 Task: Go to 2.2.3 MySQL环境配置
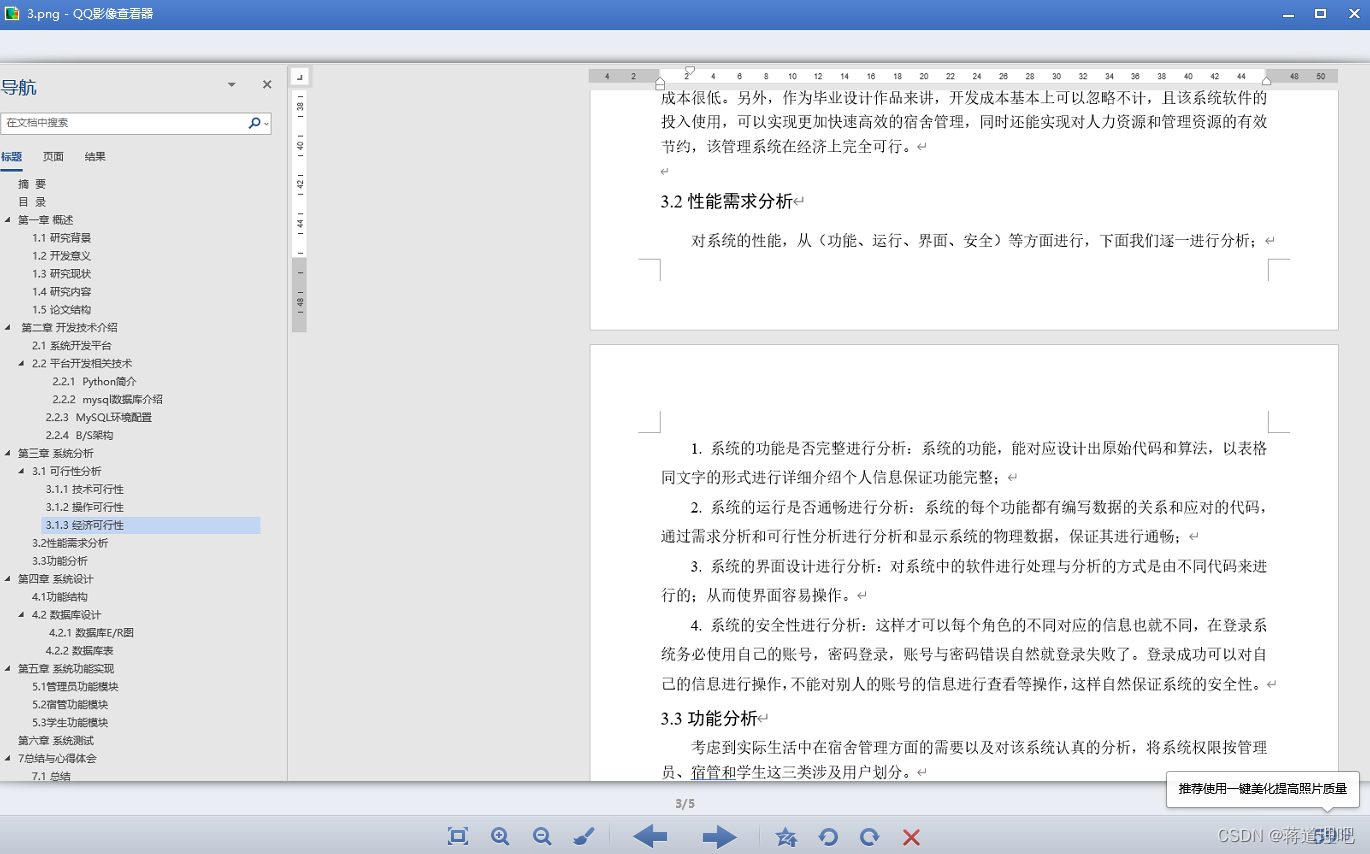[99, 418]
